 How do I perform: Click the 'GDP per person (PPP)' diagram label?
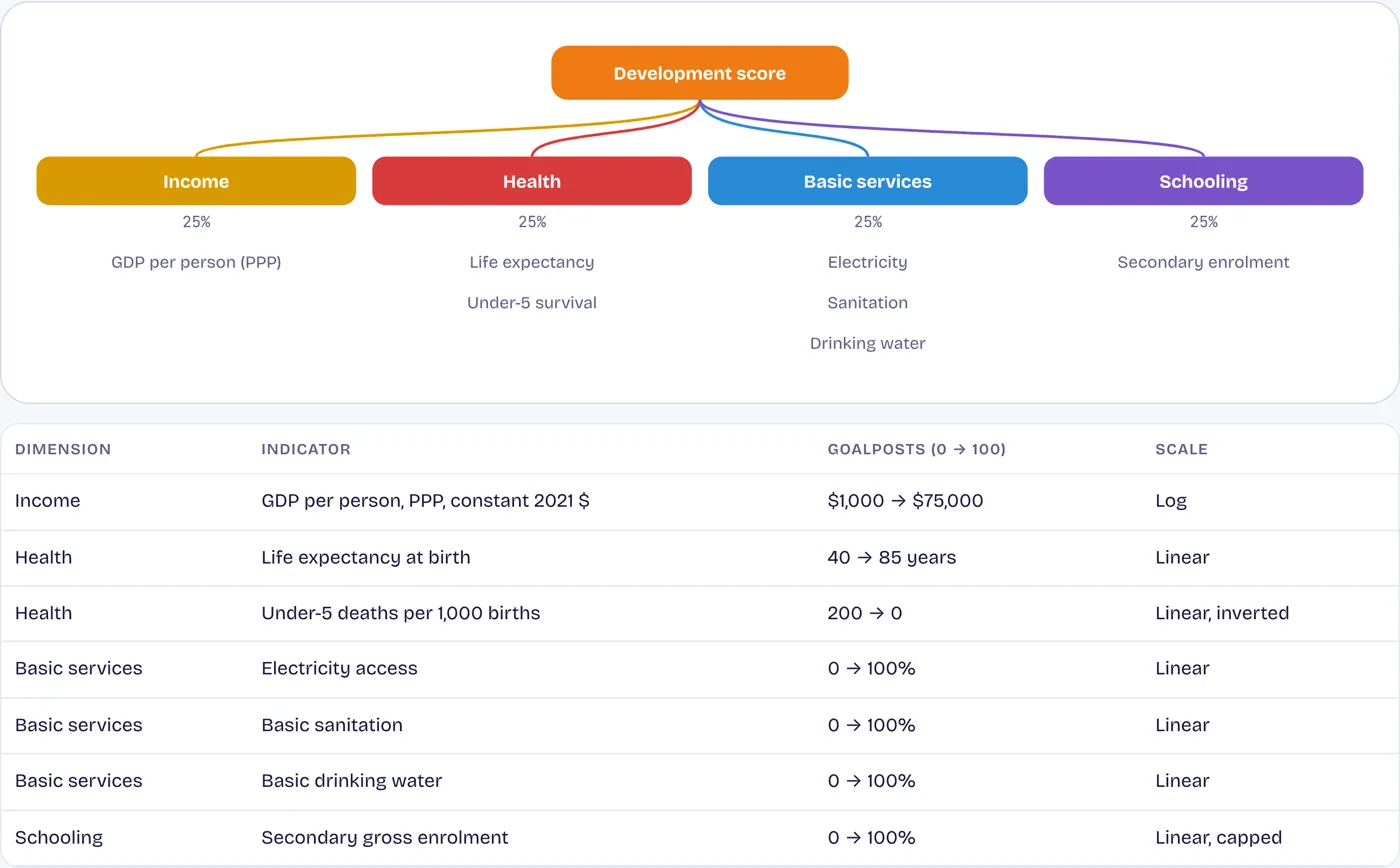click(196, 262)
